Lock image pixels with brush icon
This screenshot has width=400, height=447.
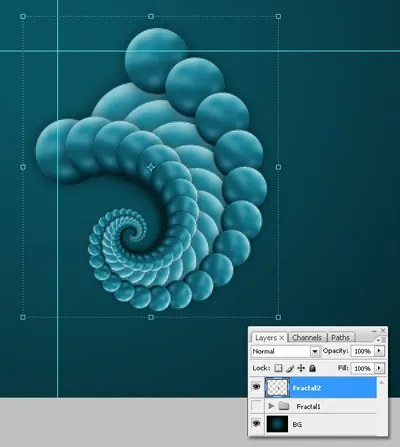coord(290,368)
